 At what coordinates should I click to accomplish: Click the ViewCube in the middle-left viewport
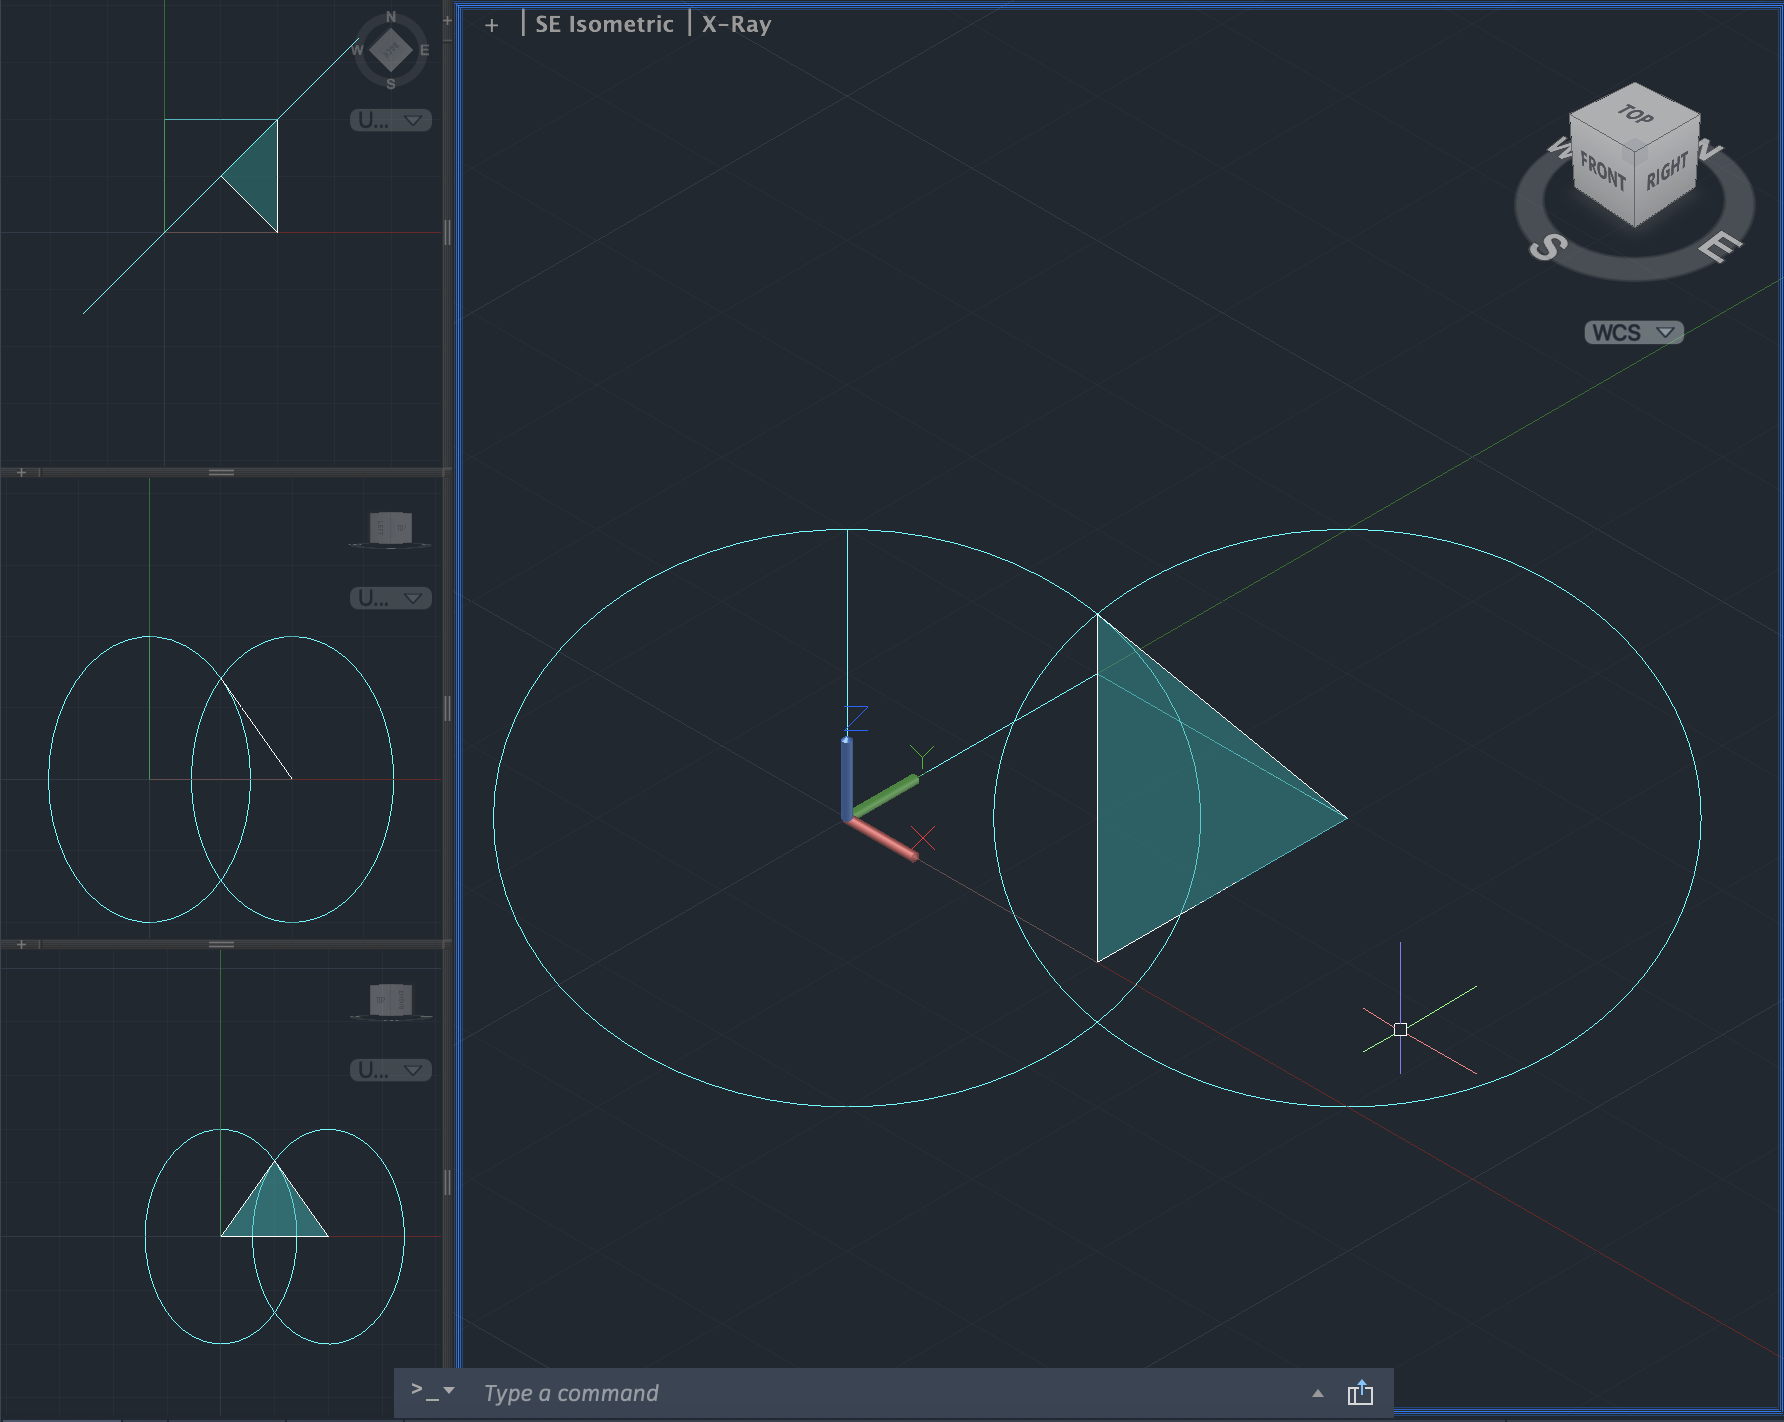pos(390,527)
